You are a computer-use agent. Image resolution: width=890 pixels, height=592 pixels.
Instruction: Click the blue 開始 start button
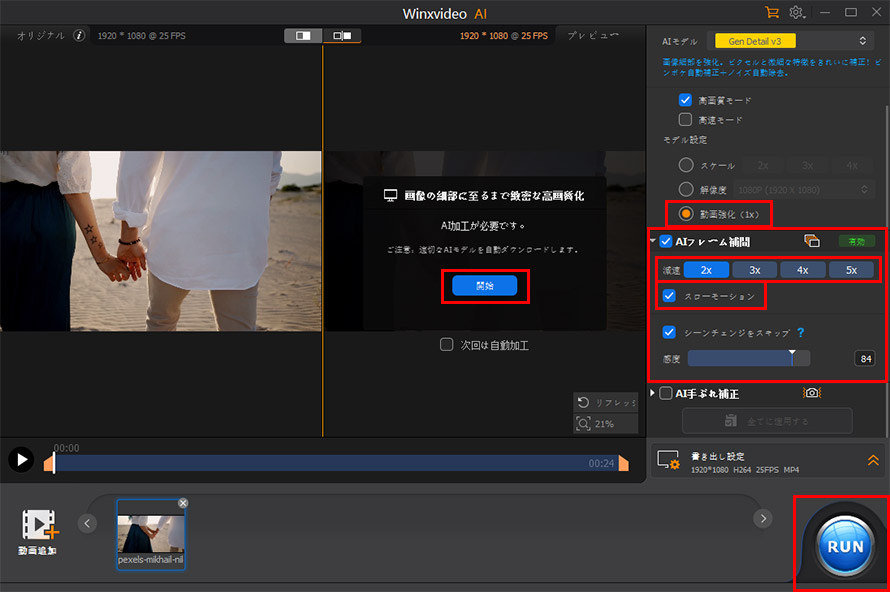coord(484,285)
